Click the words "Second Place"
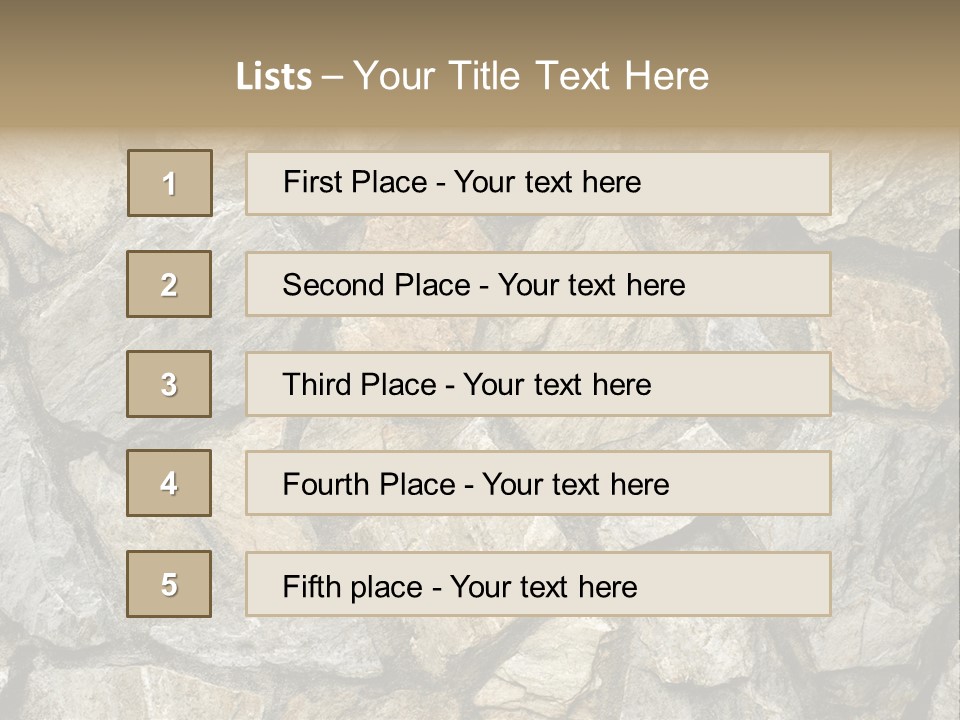Image resolution: width=960 pixels, height=720 pixels. click(x=375, y=285)
